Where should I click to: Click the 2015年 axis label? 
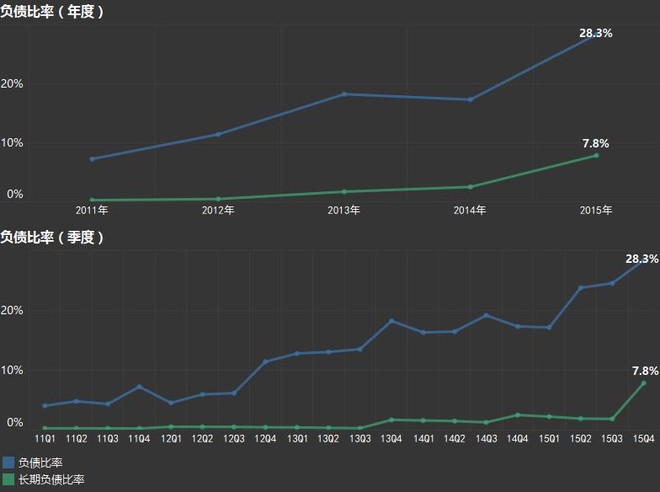coord(596,210)
